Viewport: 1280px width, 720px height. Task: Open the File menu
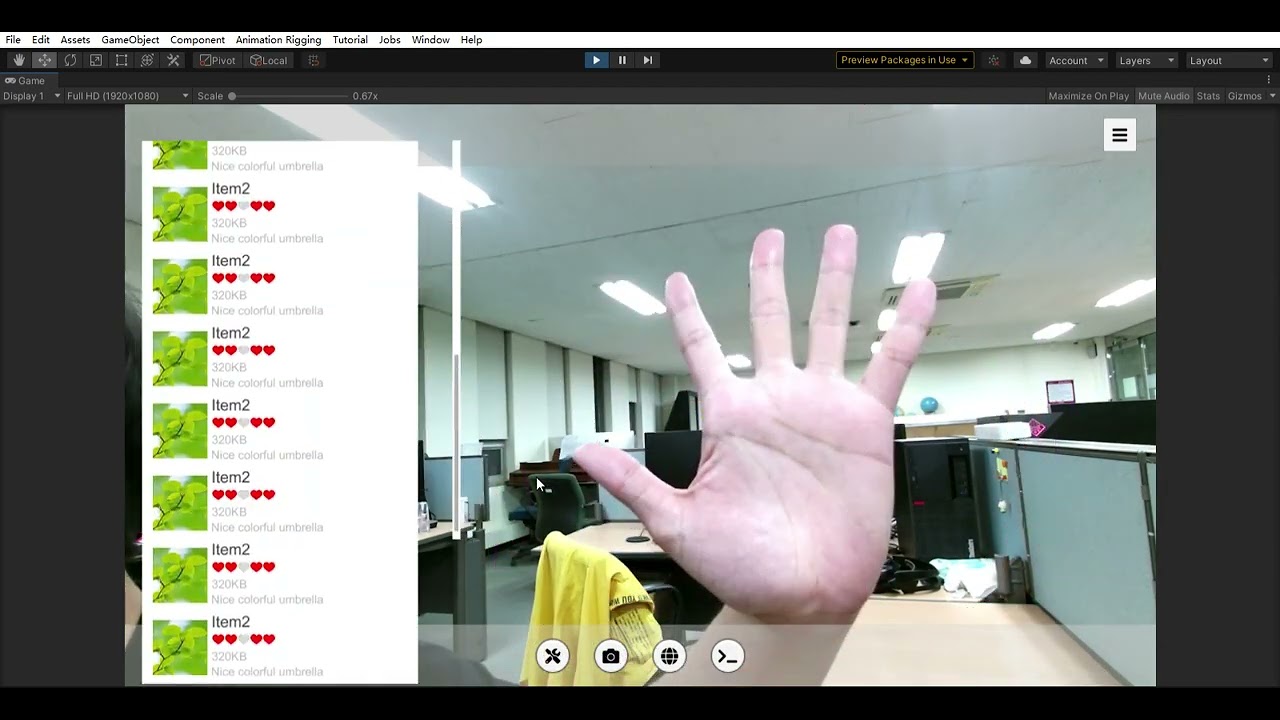[x=13, y=40]
